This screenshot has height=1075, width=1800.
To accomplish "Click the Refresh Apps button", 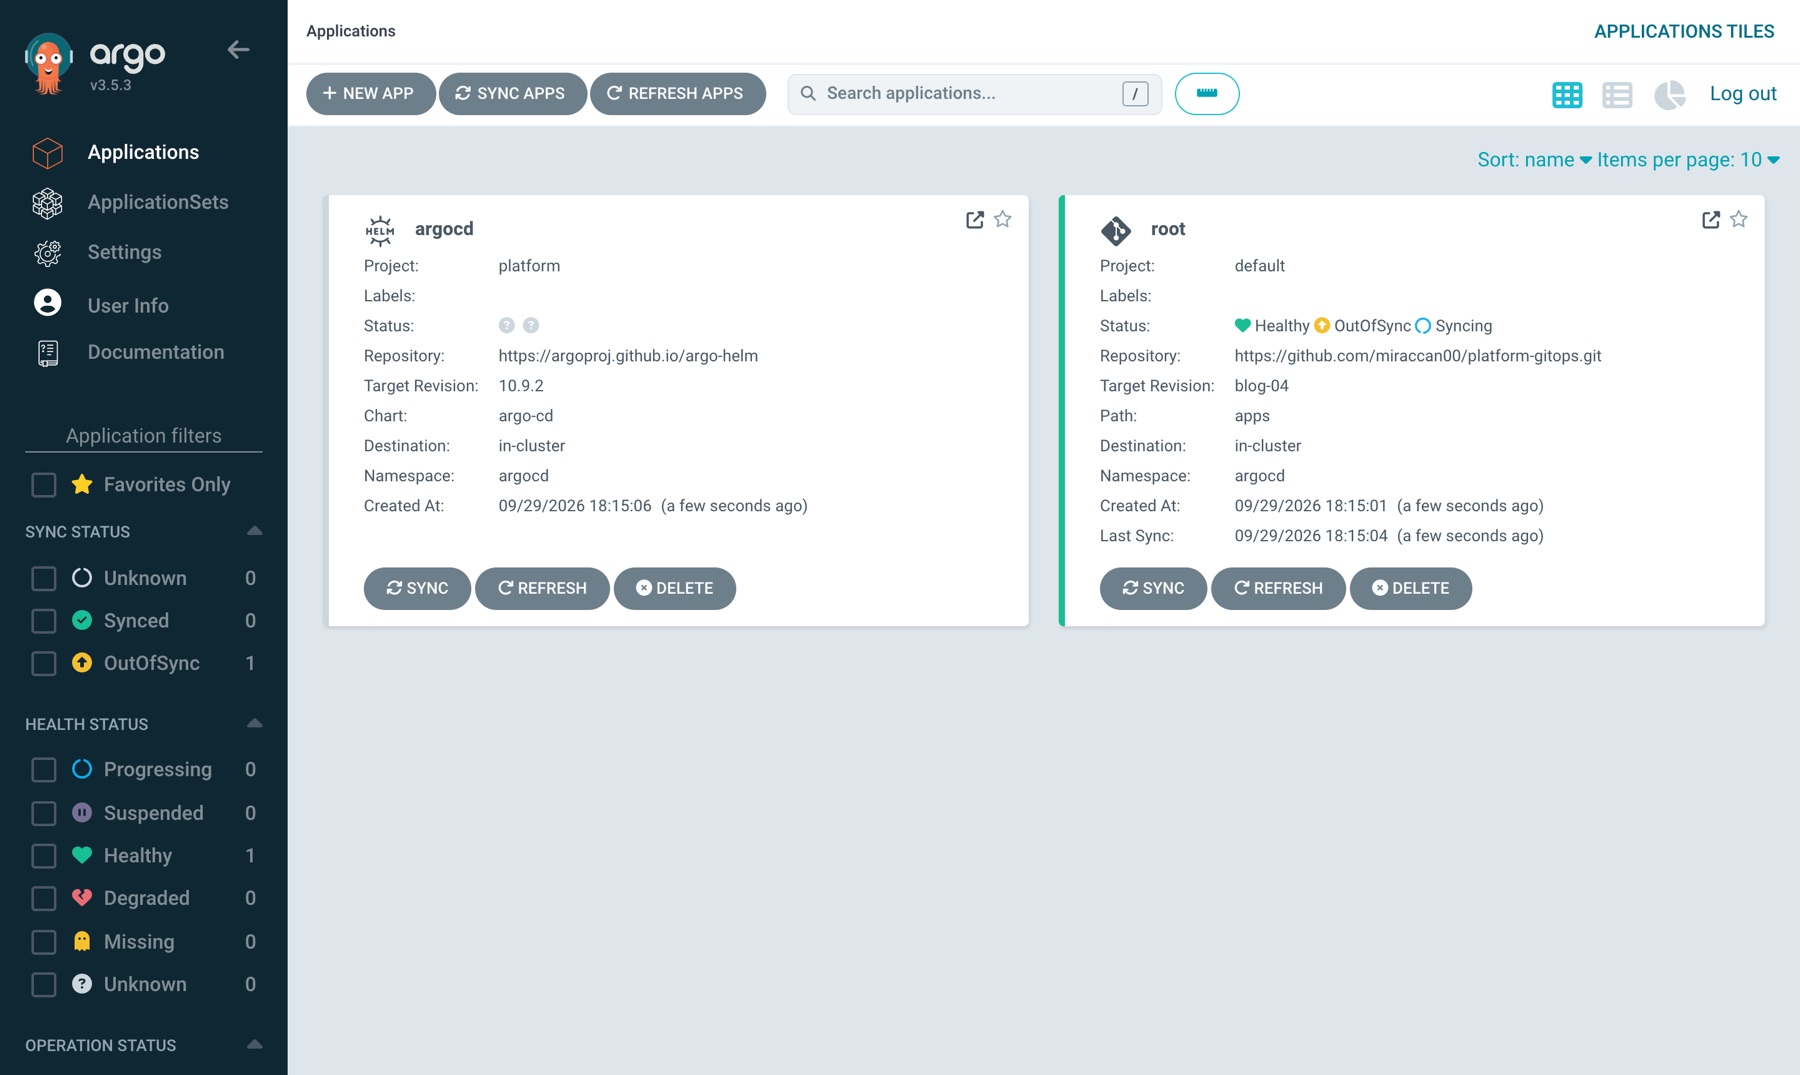I will tap(678, 94).
